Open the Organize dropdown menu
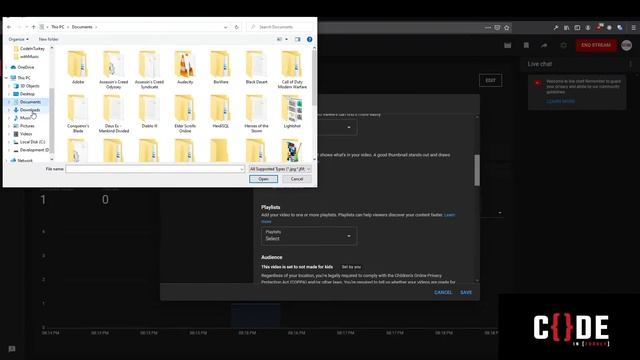The width and height of the screenshot is (640, 360). (x=18, y=39)
